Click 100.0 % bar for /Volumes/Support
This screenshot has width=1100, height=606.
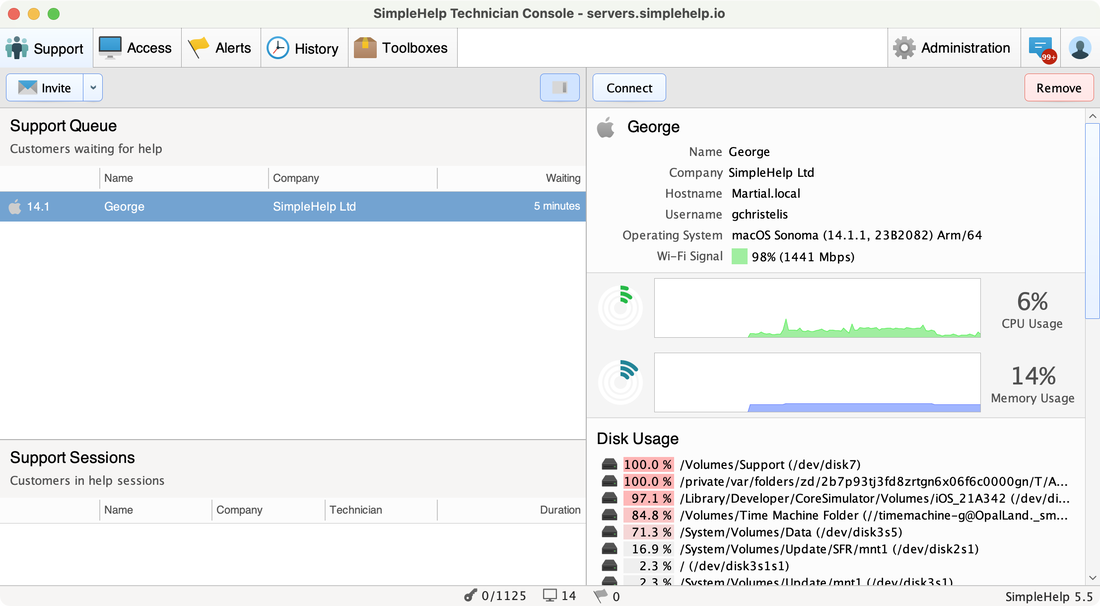(x=648, y=465)
